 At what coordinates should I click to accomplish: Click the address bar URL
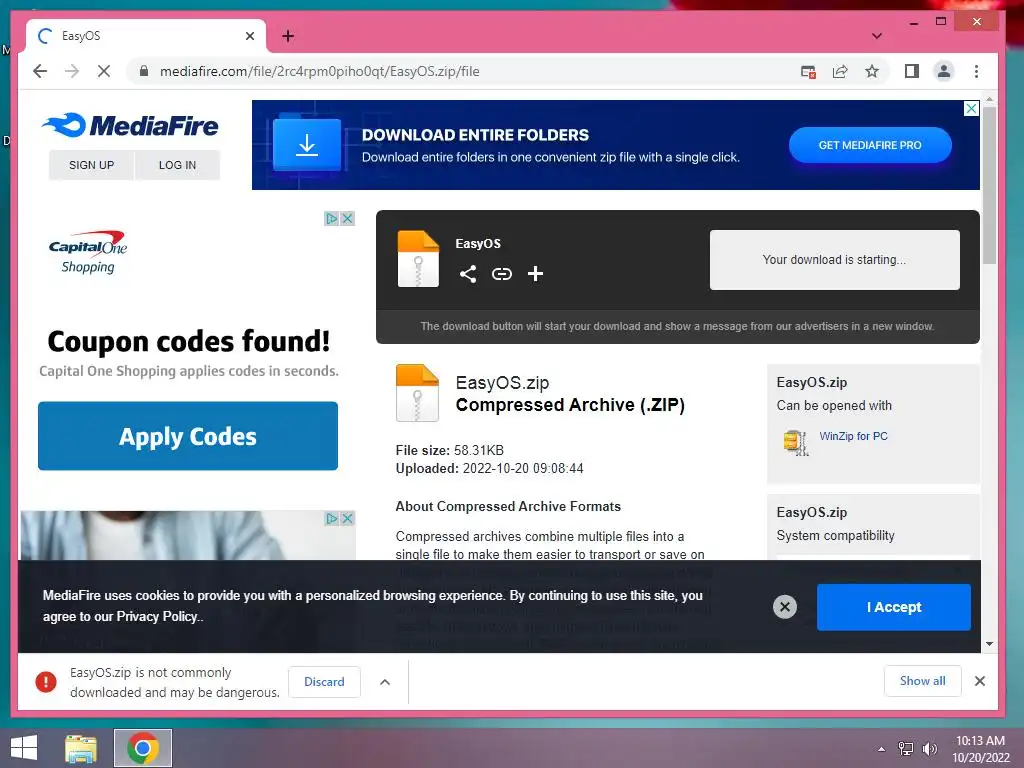319,71
